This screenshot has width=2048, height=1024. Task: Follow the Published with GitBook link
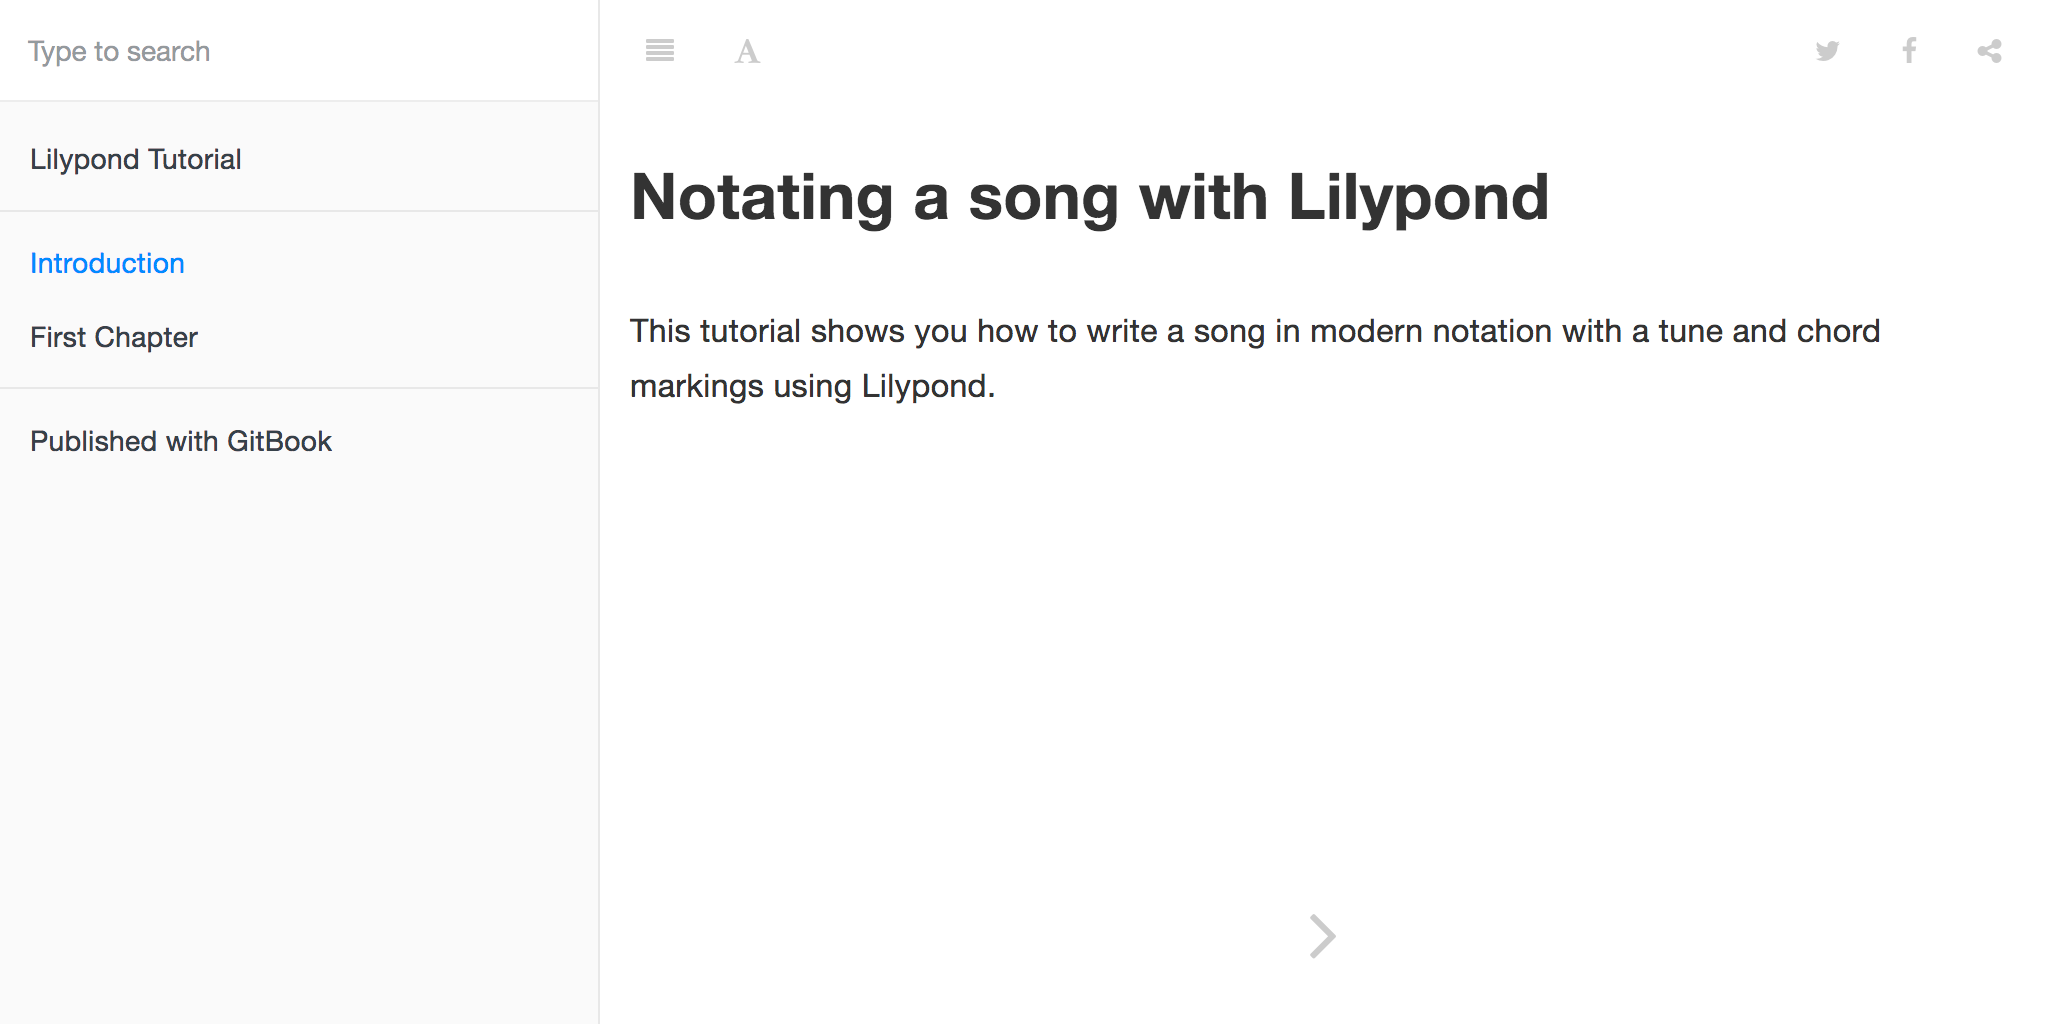pyautogui.click(x=181, y=441)
